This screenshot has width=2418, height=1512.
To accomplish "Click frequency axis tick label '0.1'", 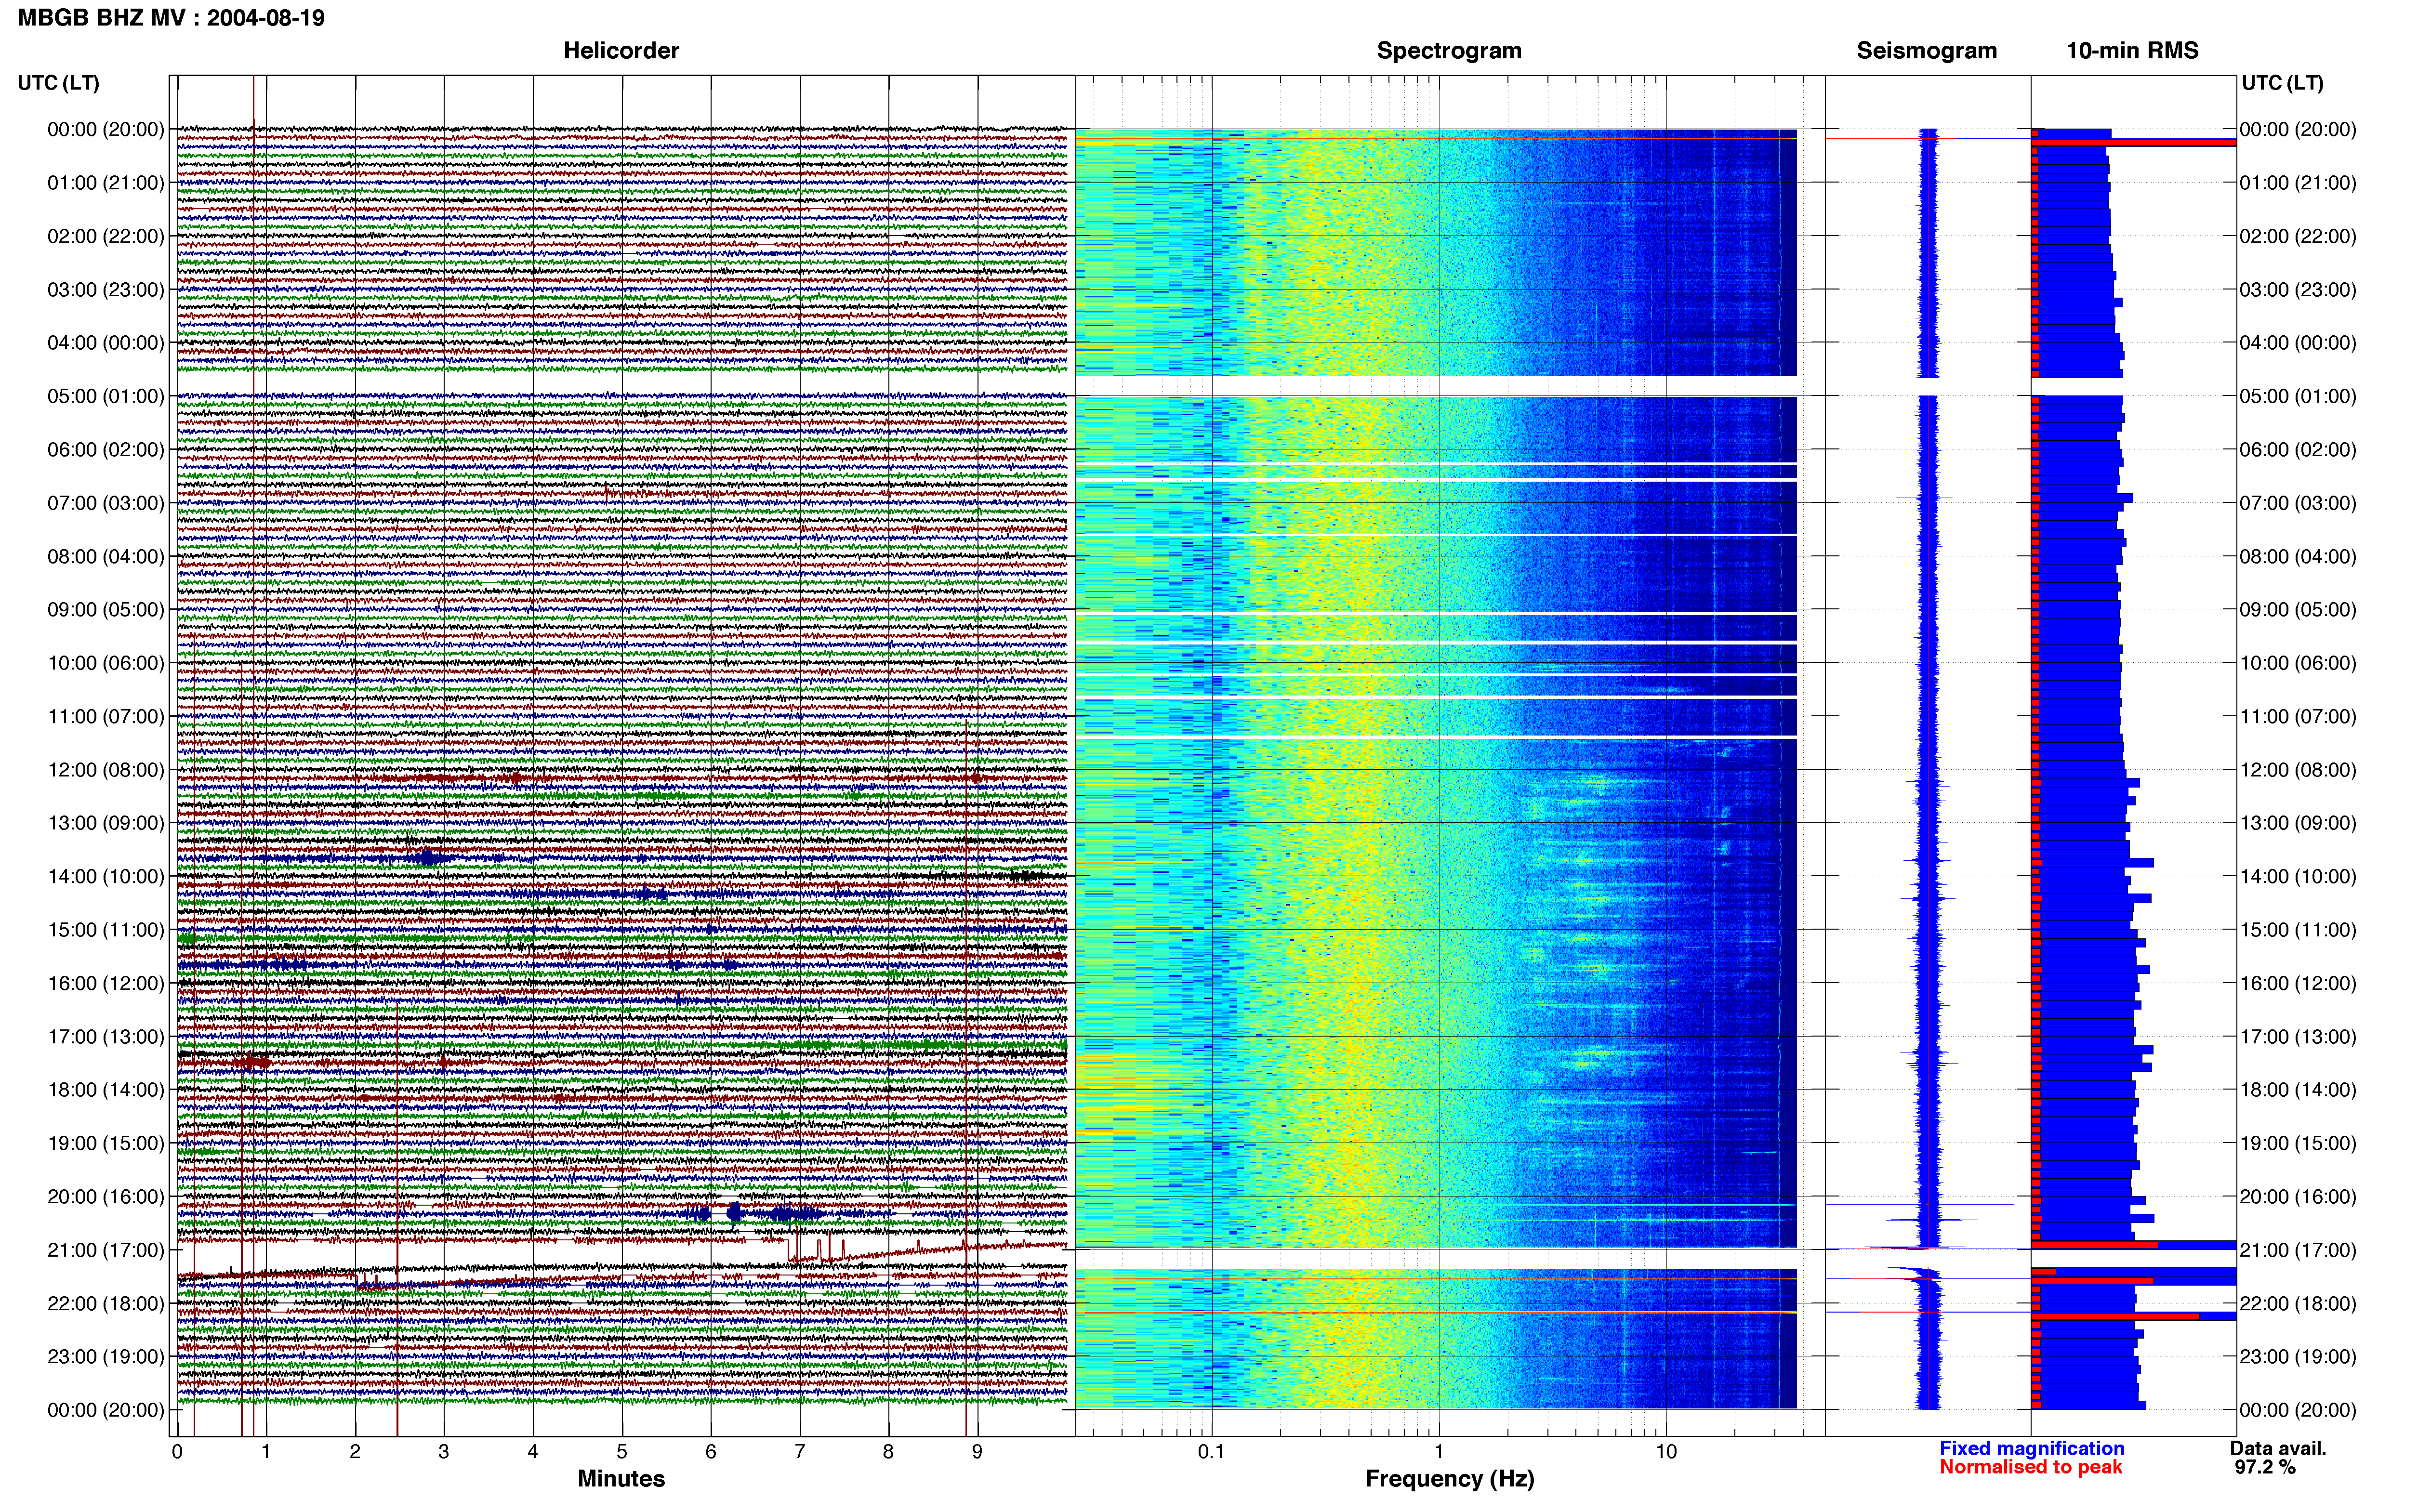I will tap(1212, 1452).
